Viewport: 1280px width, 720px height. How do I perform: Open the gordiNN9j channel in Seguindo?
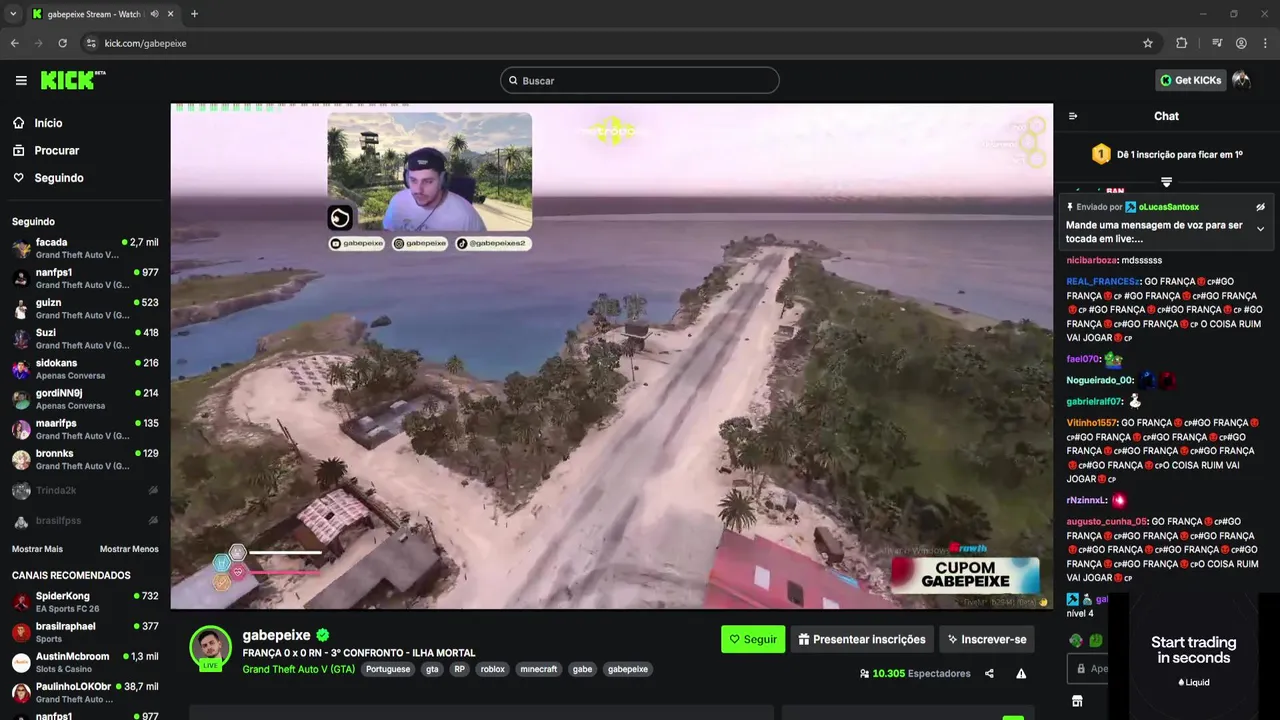coord(85,399)
